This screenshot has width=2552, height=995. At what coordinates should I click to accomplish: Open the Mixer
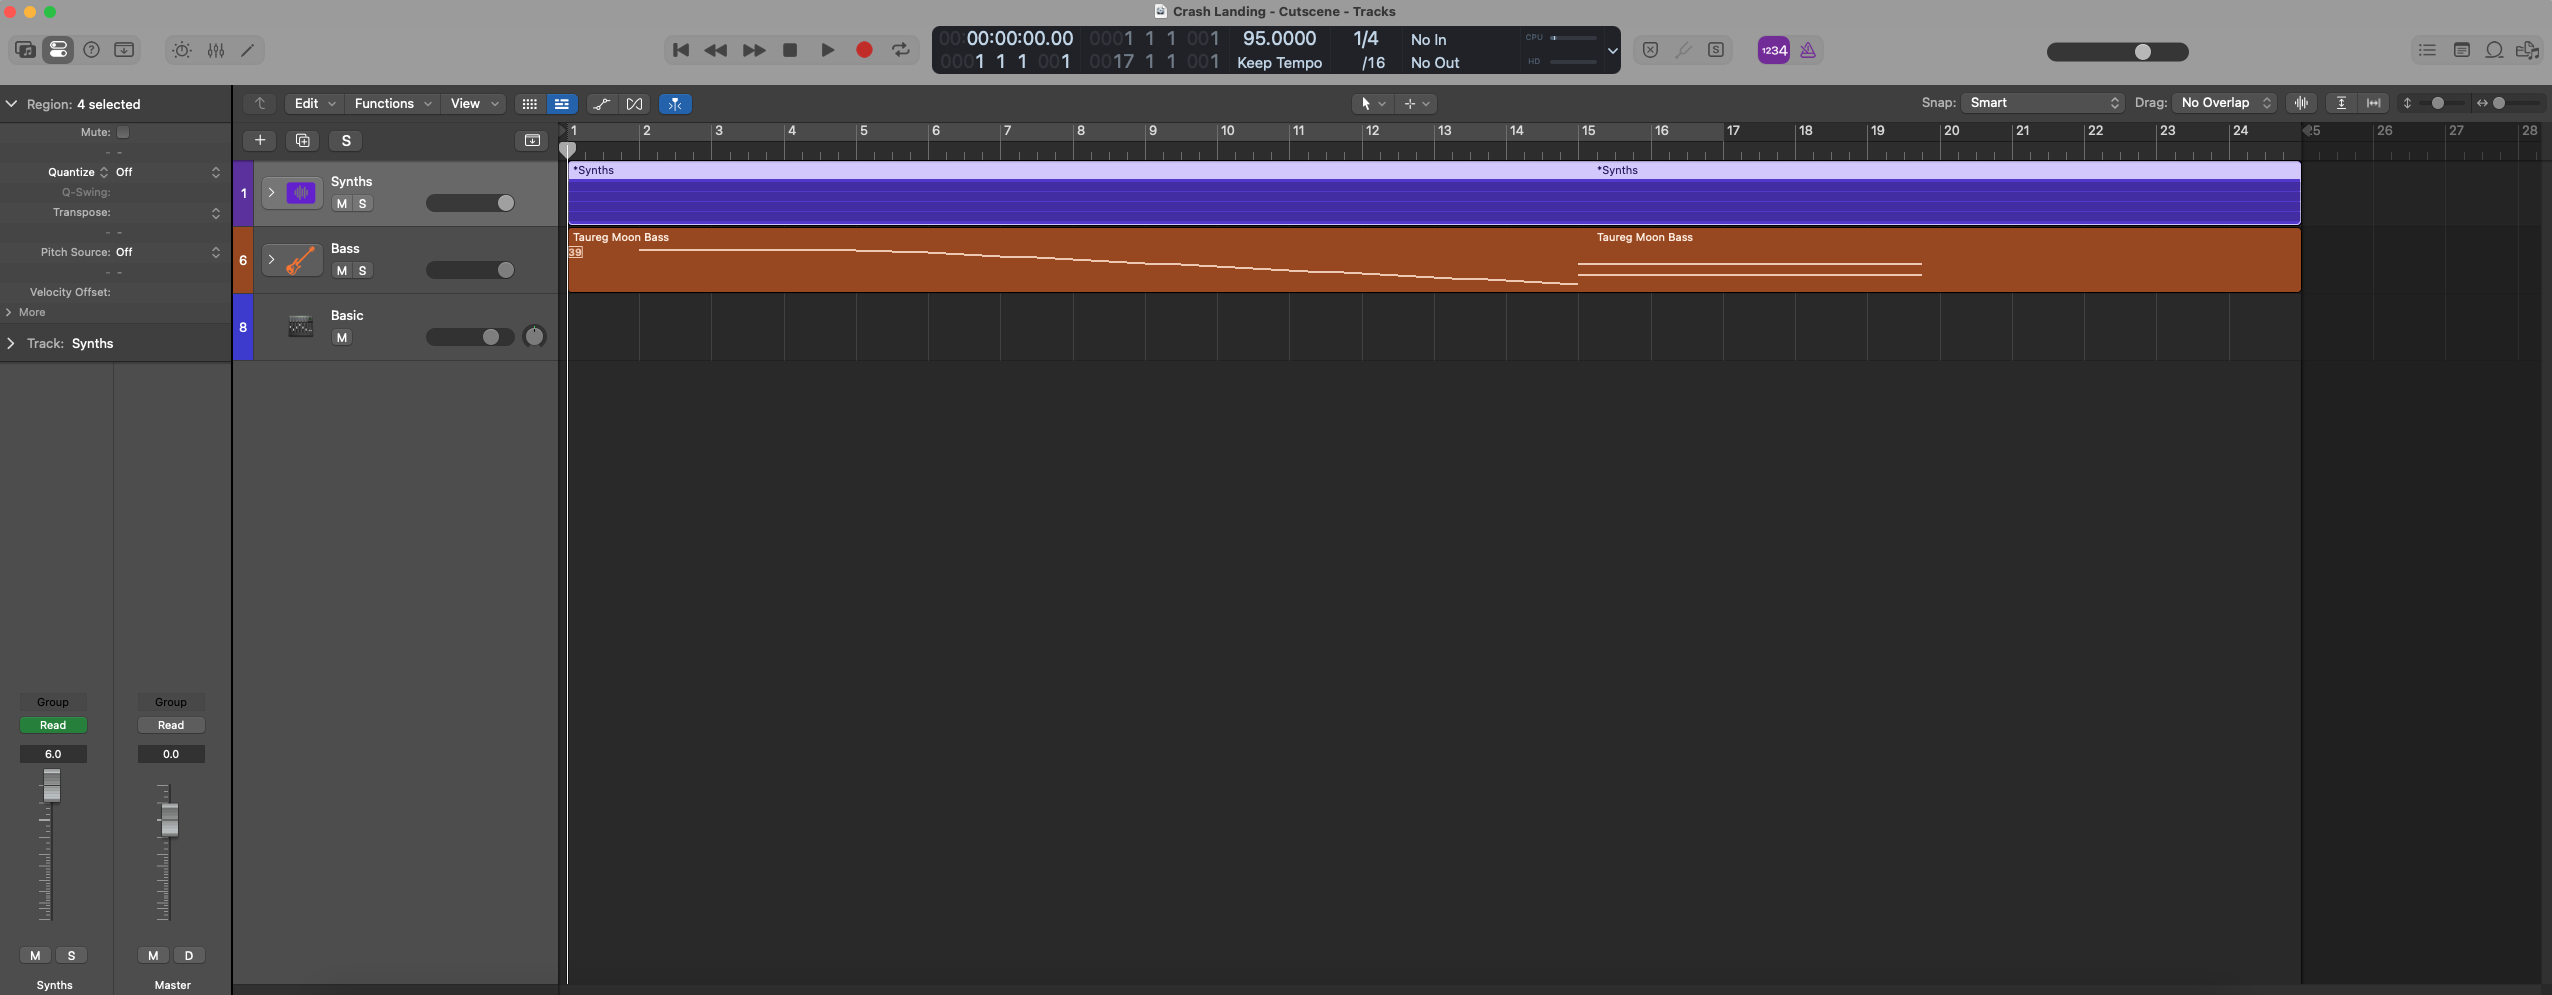[216, 50]
